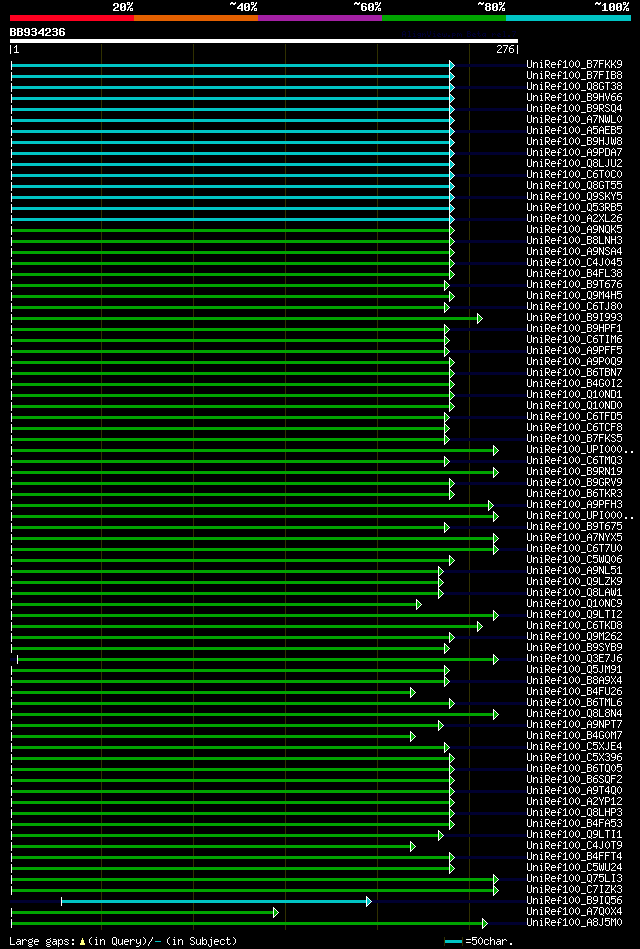Click the short green alignment bar for UniRef100_A7Q0X4

click(x=145, y=912)
